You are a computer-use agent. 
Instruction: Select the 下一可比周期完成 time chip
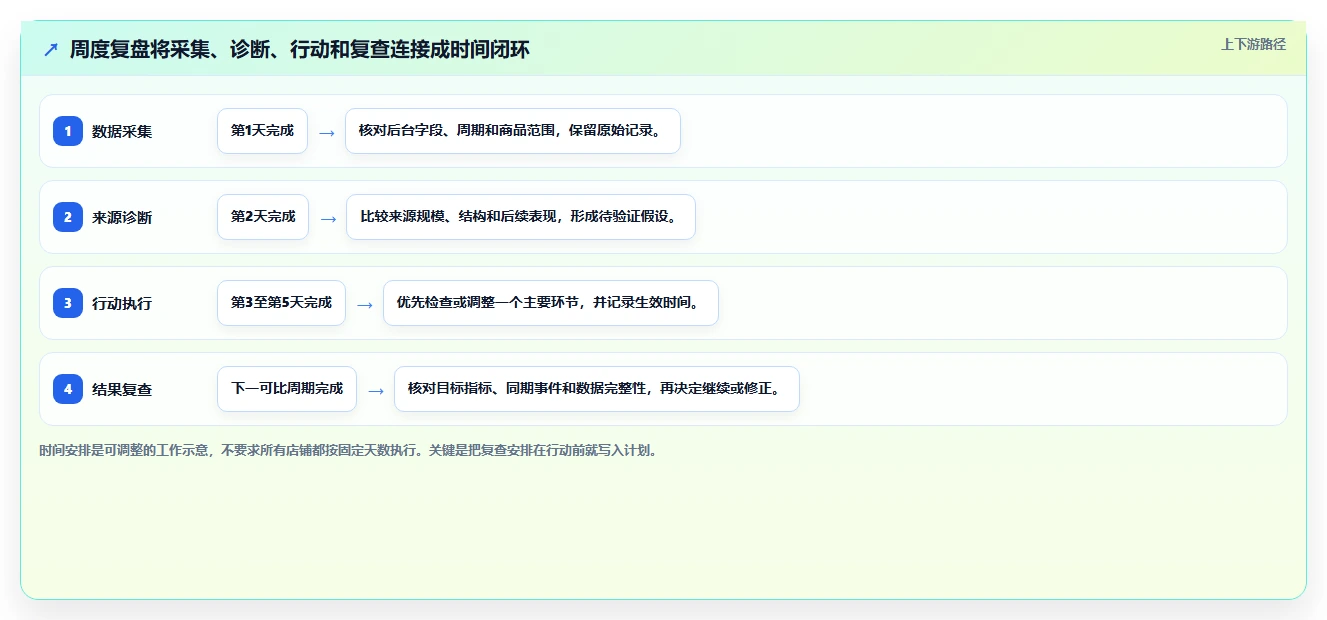coord(287,389)
